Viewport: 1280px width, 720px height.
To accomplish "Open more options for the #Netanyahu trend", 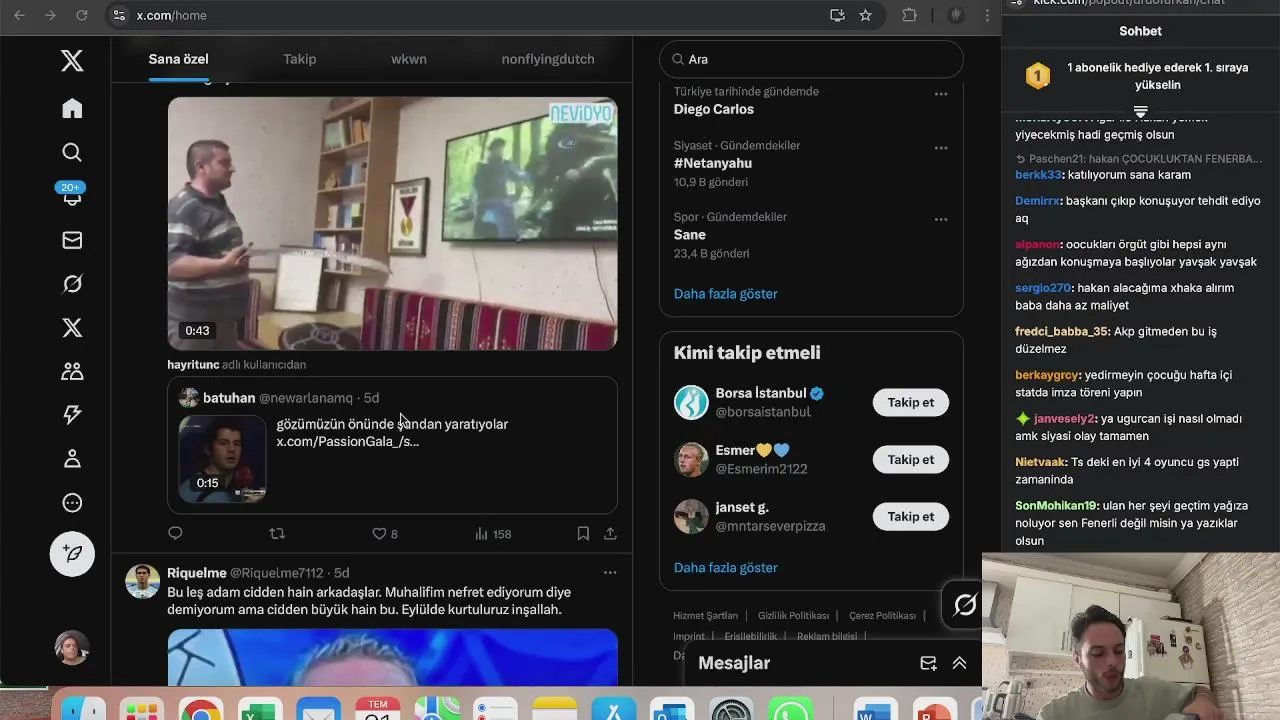I will point(941,148).
